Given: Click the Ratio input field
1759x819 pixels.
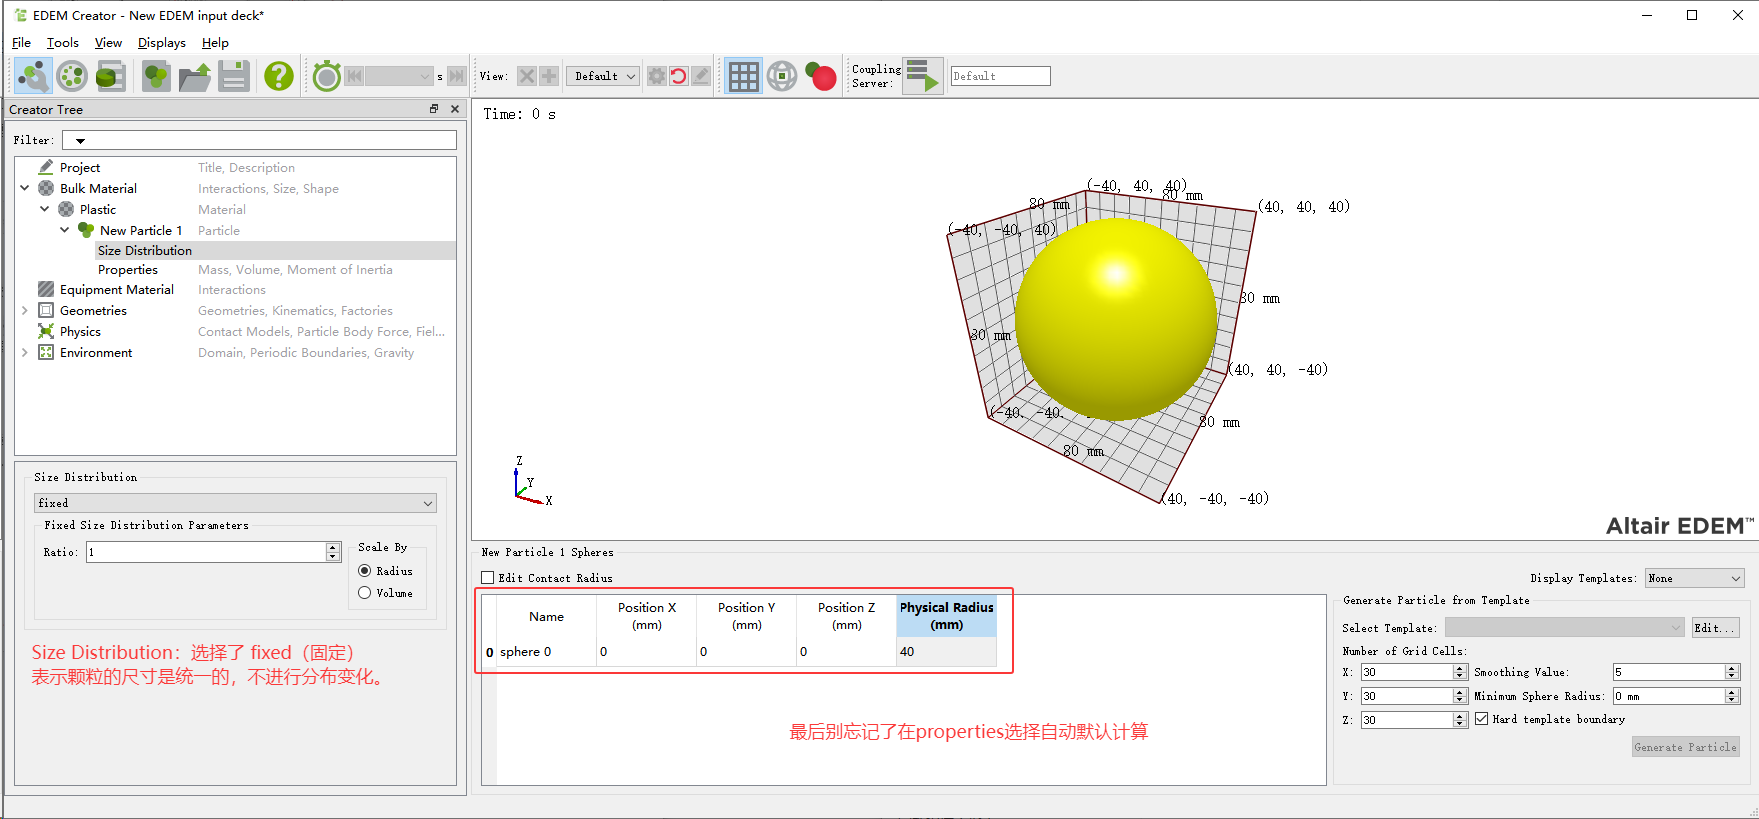Looking at the screenshot, I should [x=206, y=552].
